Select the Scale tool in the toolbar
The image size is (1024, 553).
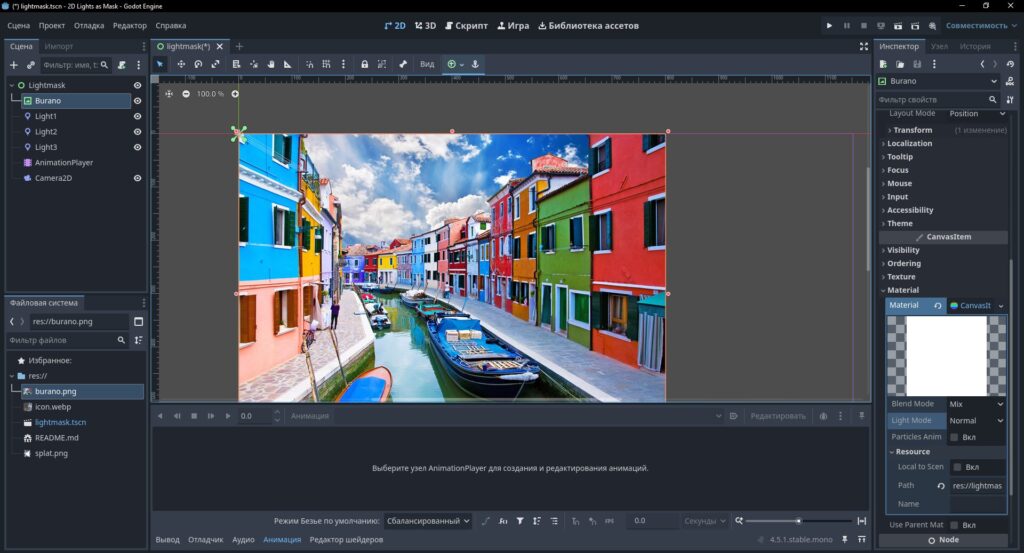tap(215, 64)
